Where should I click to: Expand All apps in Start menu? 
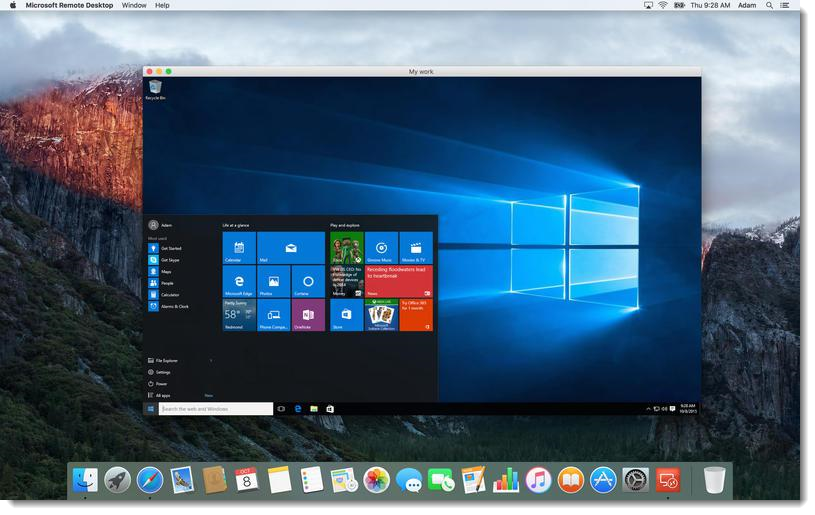pyautogui.click(x=163, y=396)
